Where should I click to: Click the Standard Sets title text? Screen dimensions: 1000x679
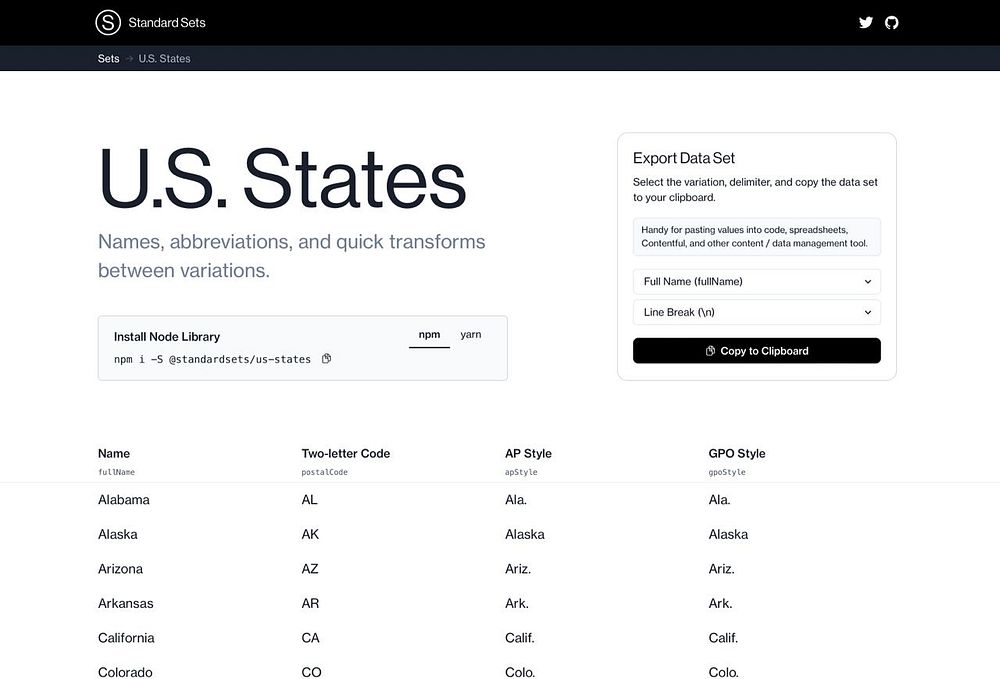[167, 22]
